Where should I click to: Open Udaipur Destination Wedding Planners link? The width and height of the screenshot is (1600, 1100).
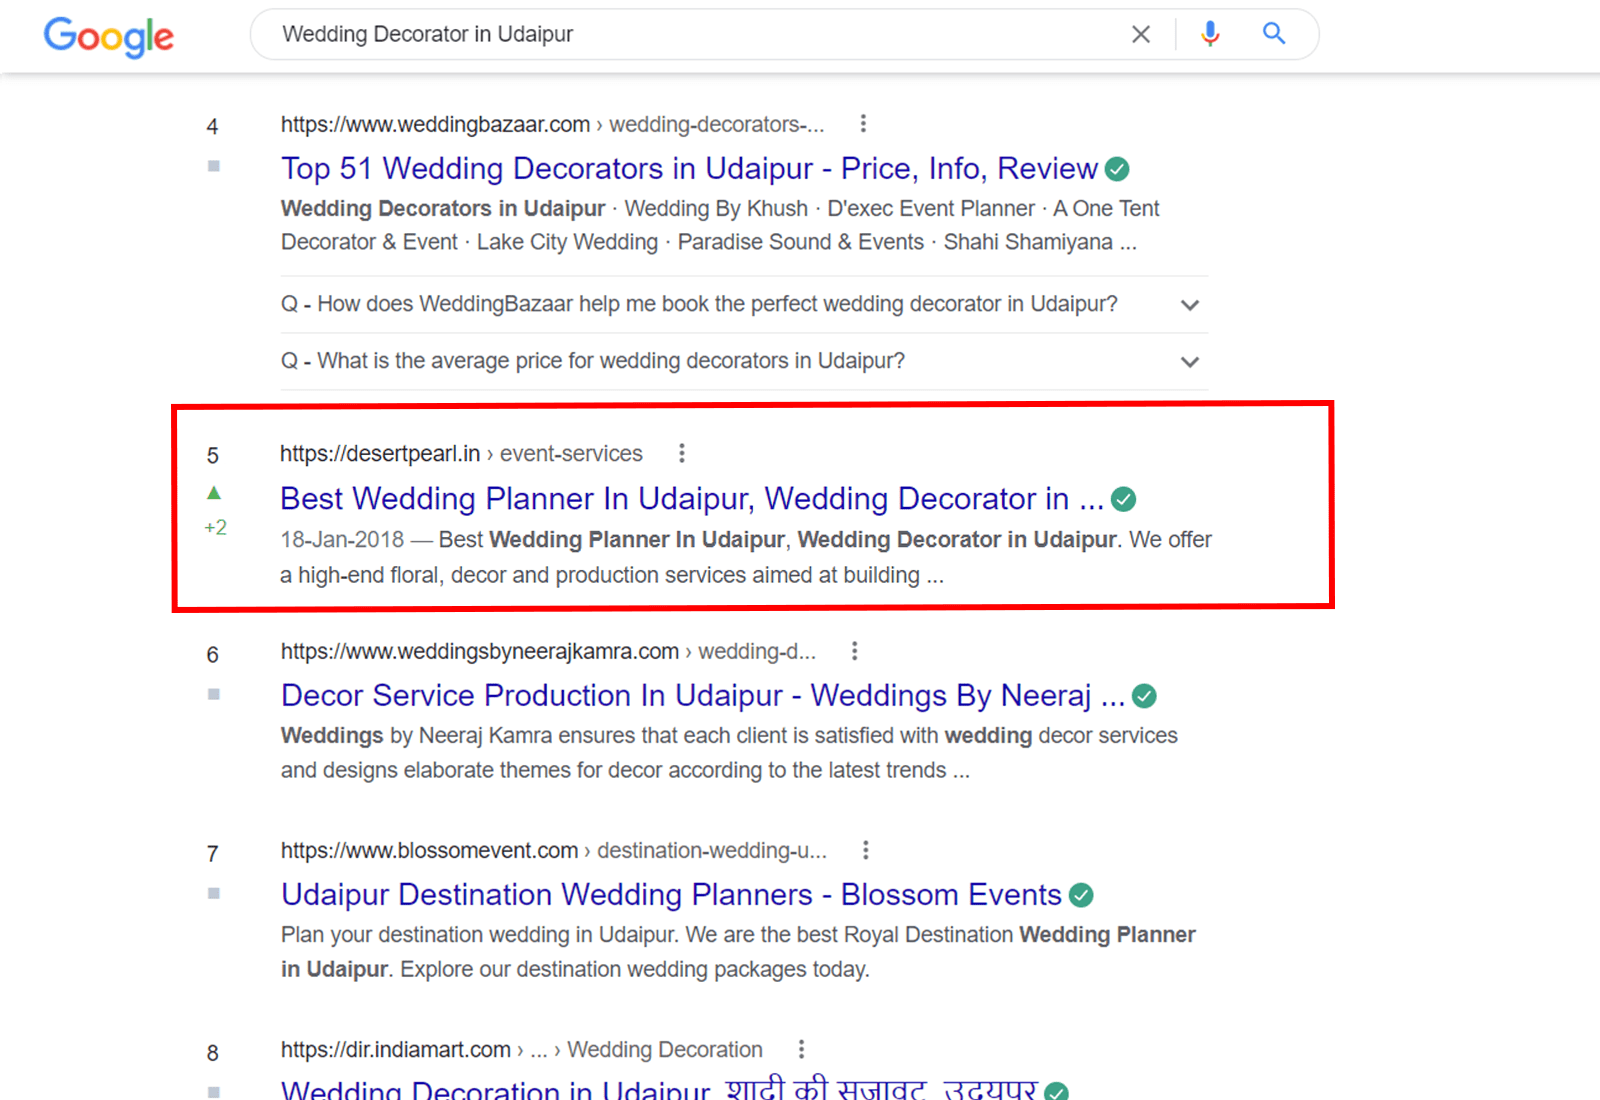670,895
